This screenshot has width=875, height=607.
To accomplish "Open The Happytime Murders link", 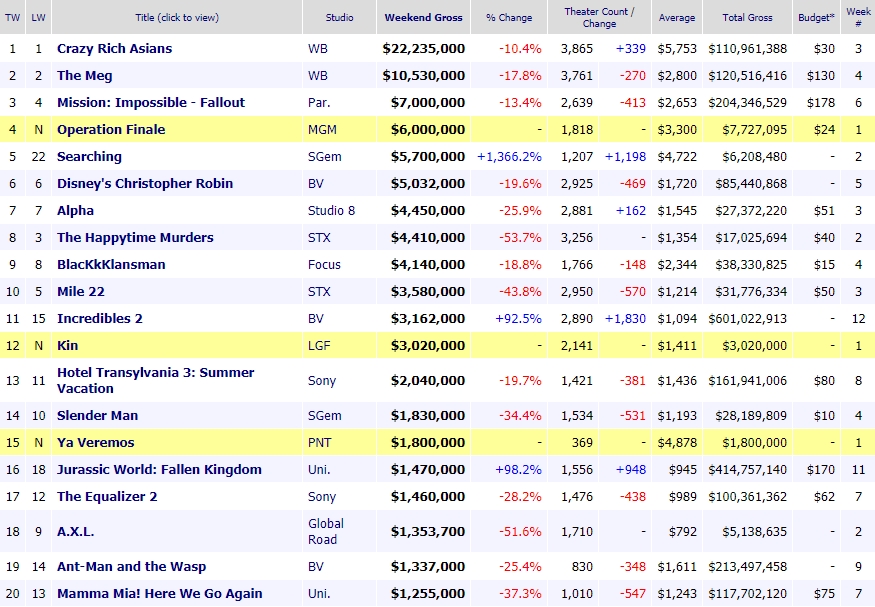I will 135,238.
